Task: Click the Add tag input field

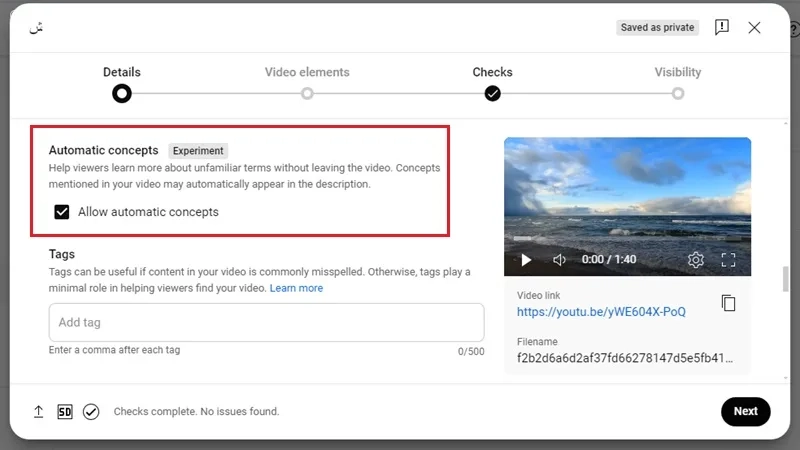Action: (266, 322)
